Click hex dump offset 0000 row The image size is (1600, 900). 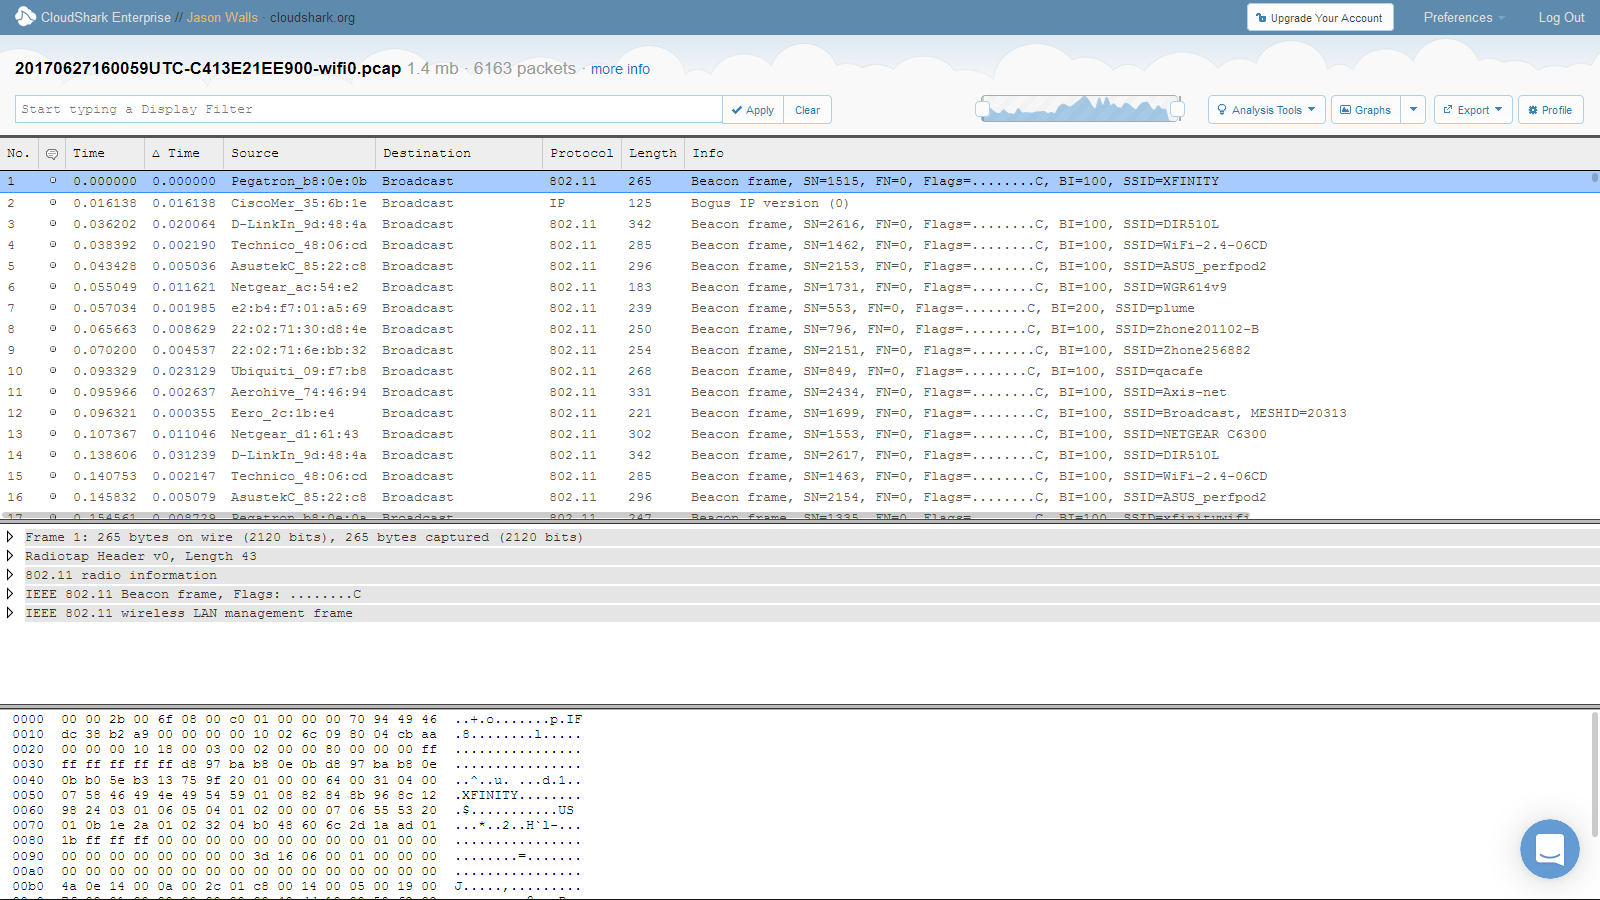(296, 719)
